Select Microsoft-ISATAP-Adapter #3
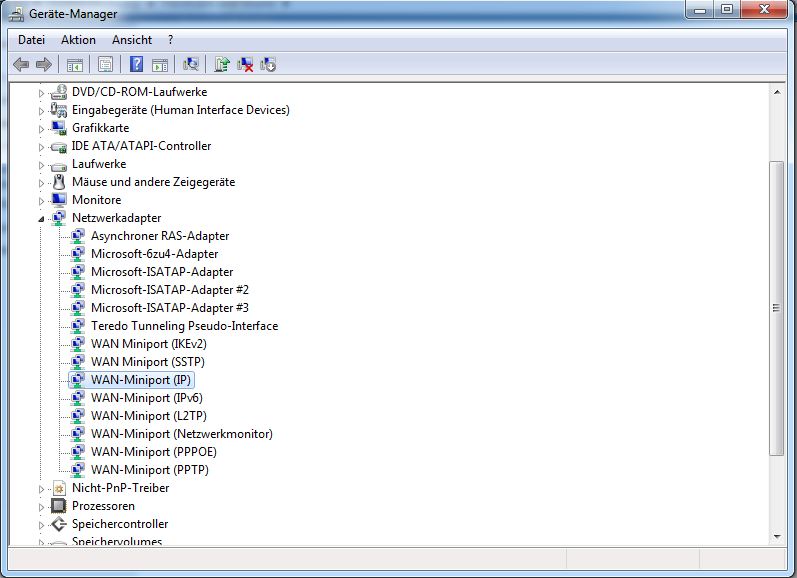Image resolution: width=797 pixels, height=578 pixels. [x=170, y=308]
